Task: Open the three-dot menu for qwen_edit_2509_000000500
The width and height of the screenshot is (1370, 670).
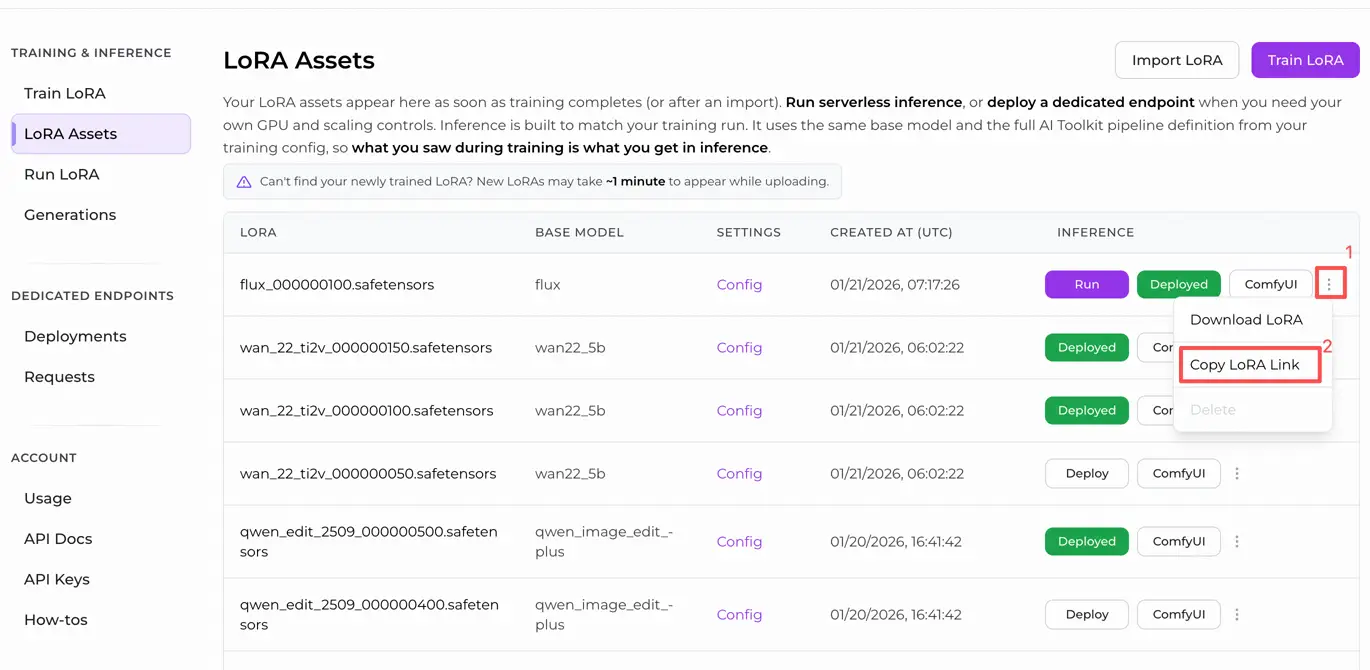Action: point(1238,541)
